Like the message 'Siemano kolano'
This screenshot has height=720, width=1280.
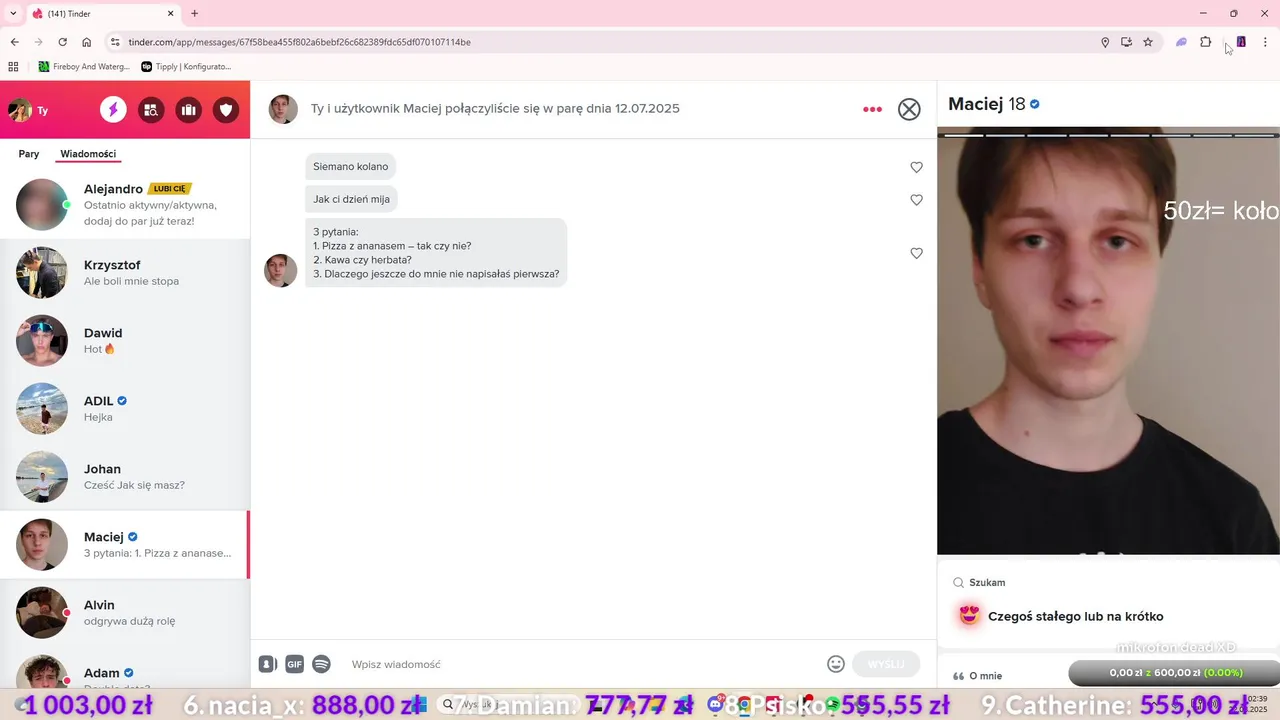(x=916, y=167)
